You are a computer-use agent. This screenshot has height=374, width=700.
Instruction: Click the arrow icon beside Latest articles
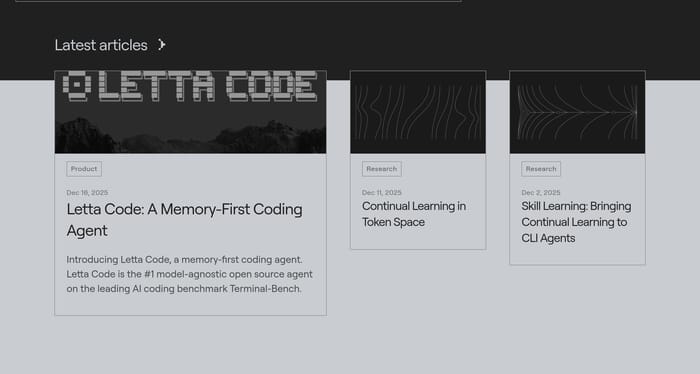coord(162,45)
